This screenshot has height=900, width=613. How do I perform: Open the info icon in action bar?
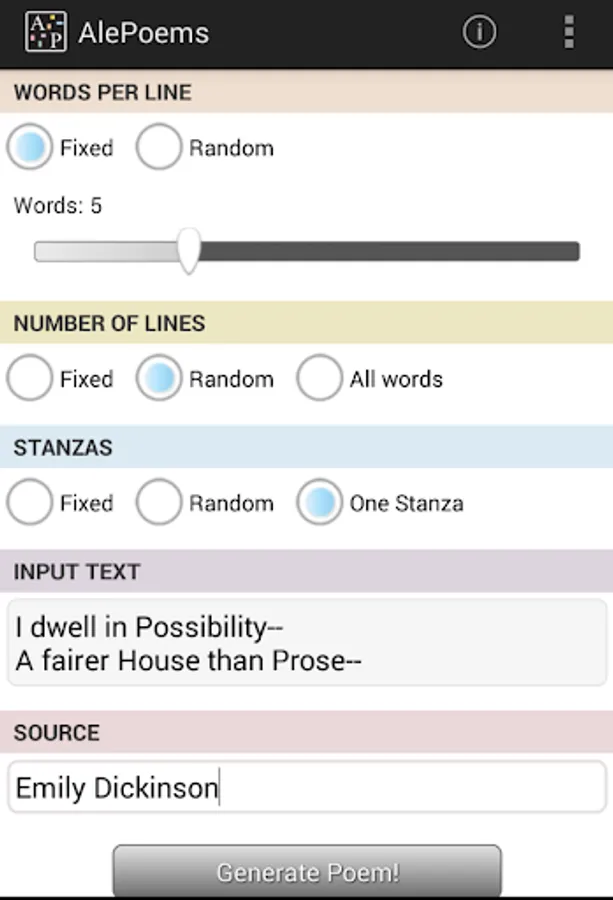pos(479,33)
